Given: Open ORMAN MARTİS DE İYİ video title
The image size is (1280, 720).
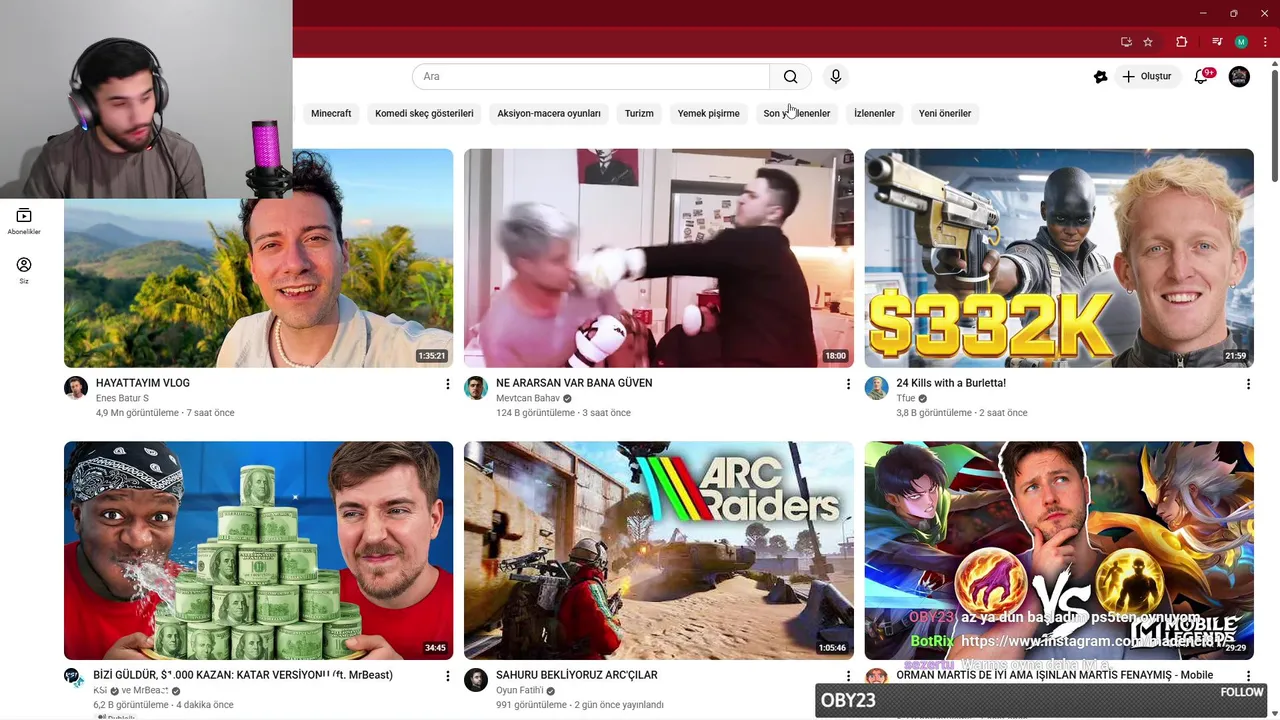Looking at the screenshot, I should (1055, 675).
